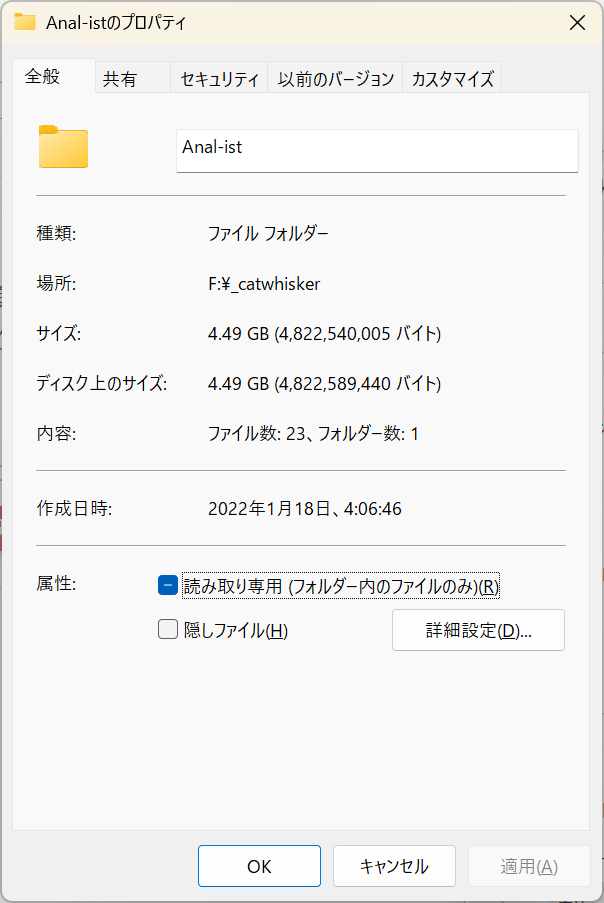Click the 作成日時 date value

305,509
